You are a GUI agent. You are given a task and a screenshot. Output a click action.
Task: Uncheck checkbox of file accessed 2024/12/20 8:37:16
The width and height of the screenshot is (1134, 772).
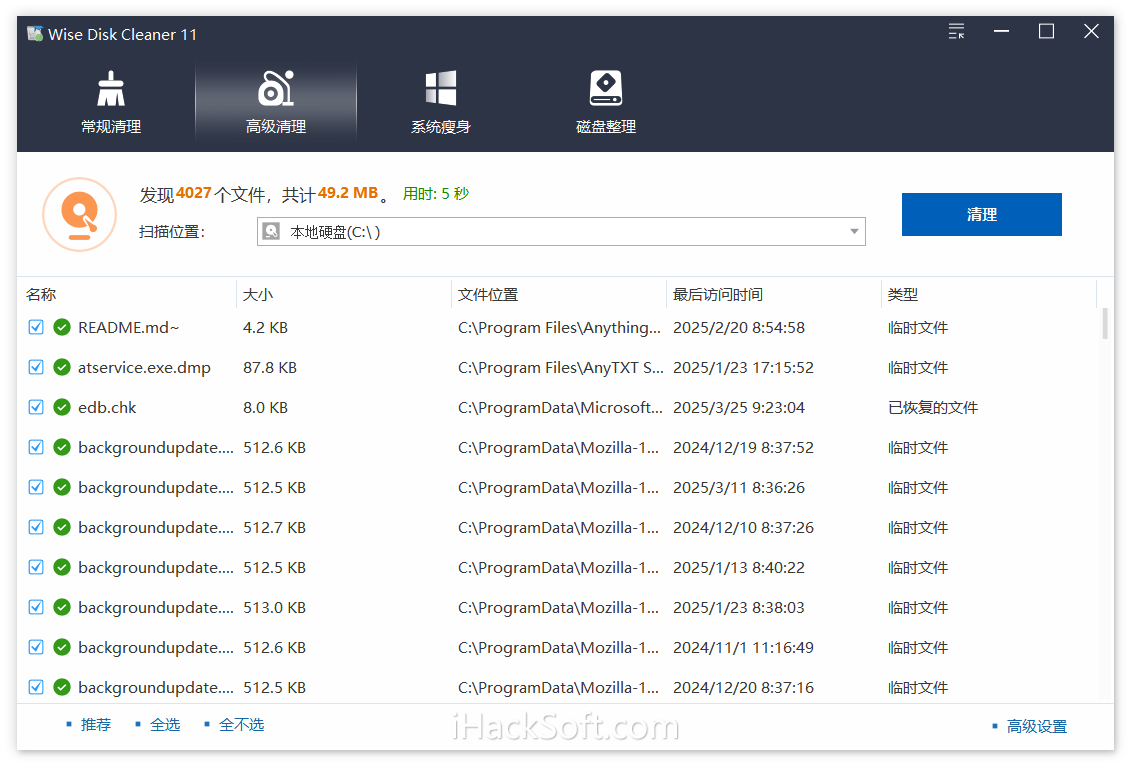coord(35,687)
